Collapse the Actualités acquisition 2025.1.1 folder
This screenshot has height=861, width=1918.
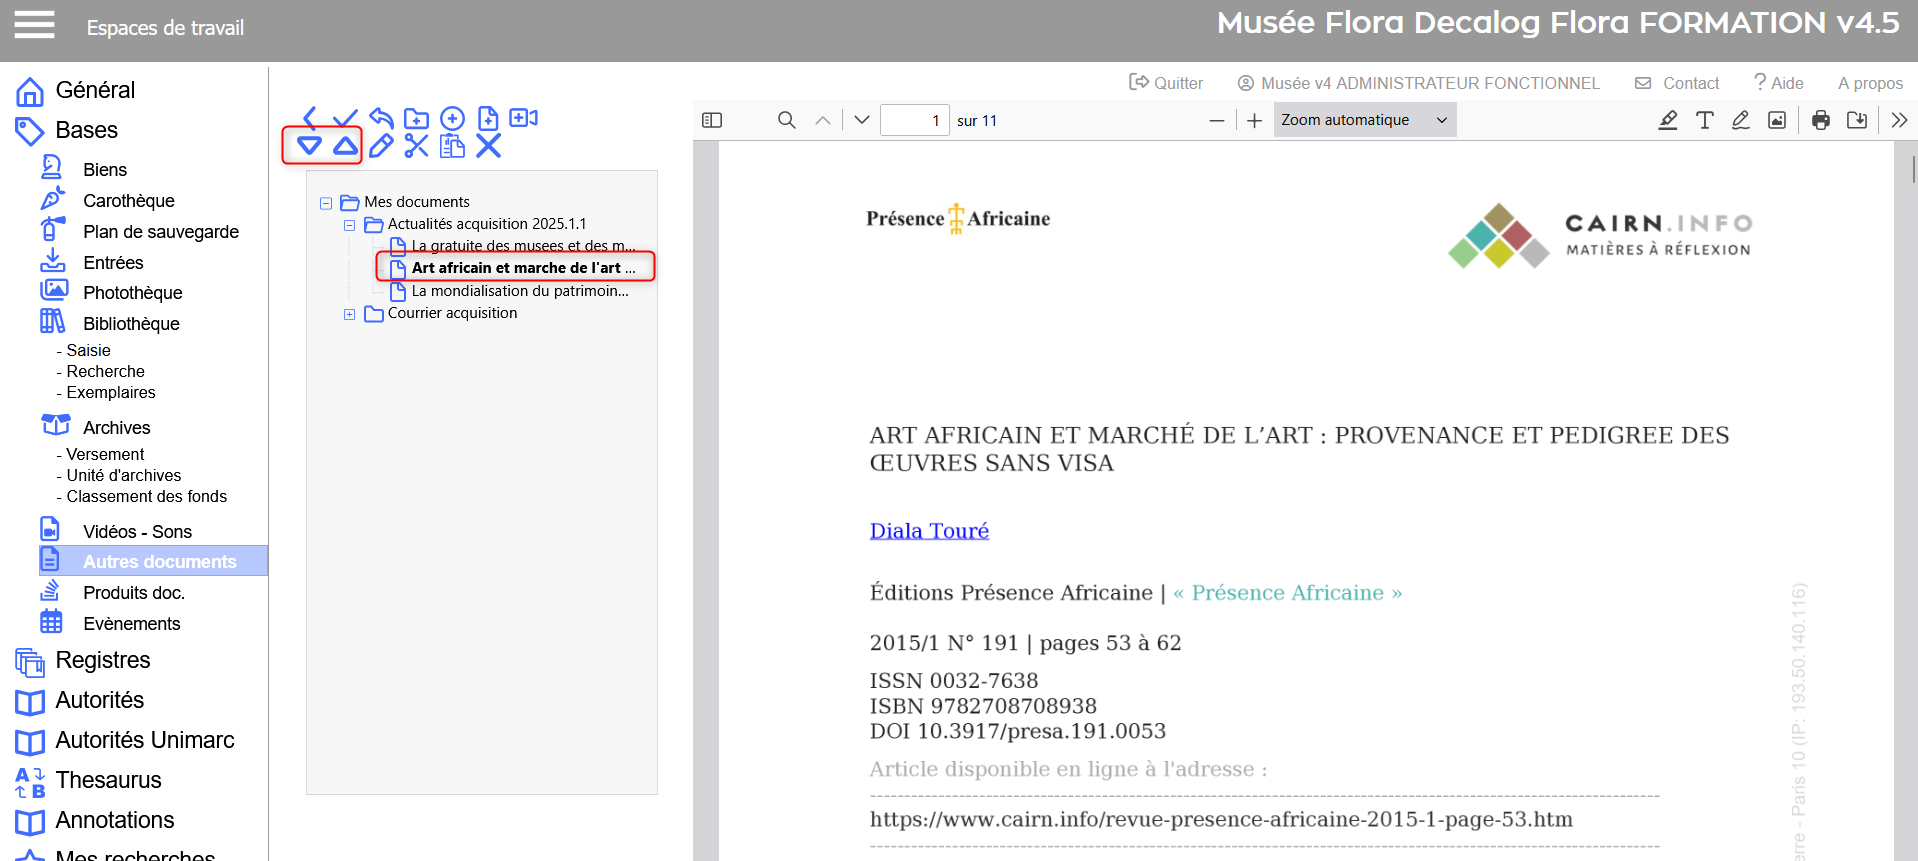pos(350,225)
